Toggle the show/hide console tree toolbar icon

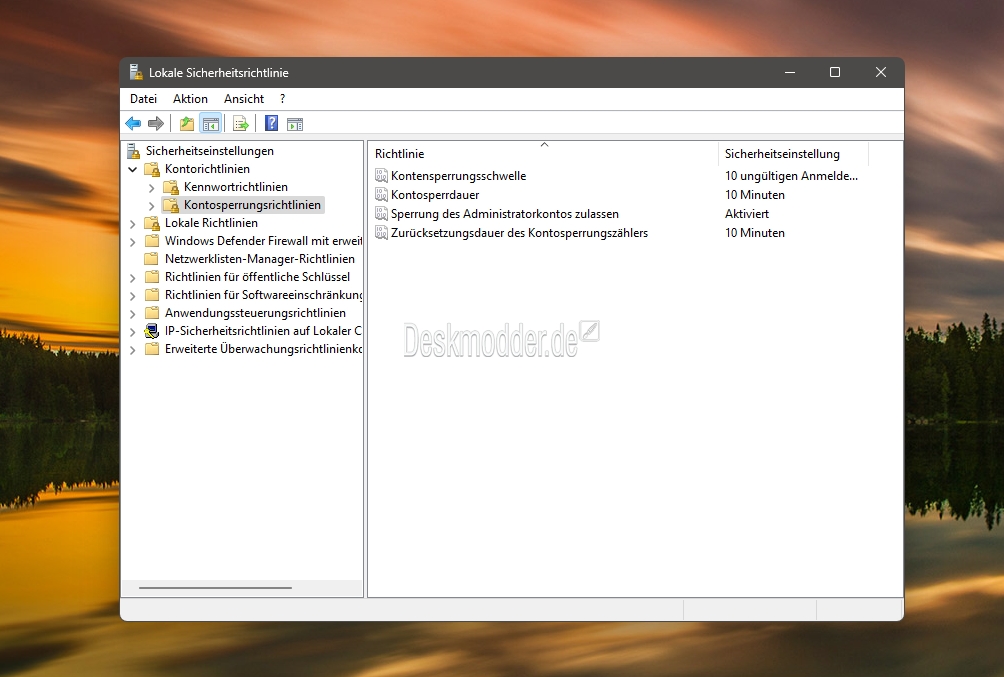(x=210, y=124)
